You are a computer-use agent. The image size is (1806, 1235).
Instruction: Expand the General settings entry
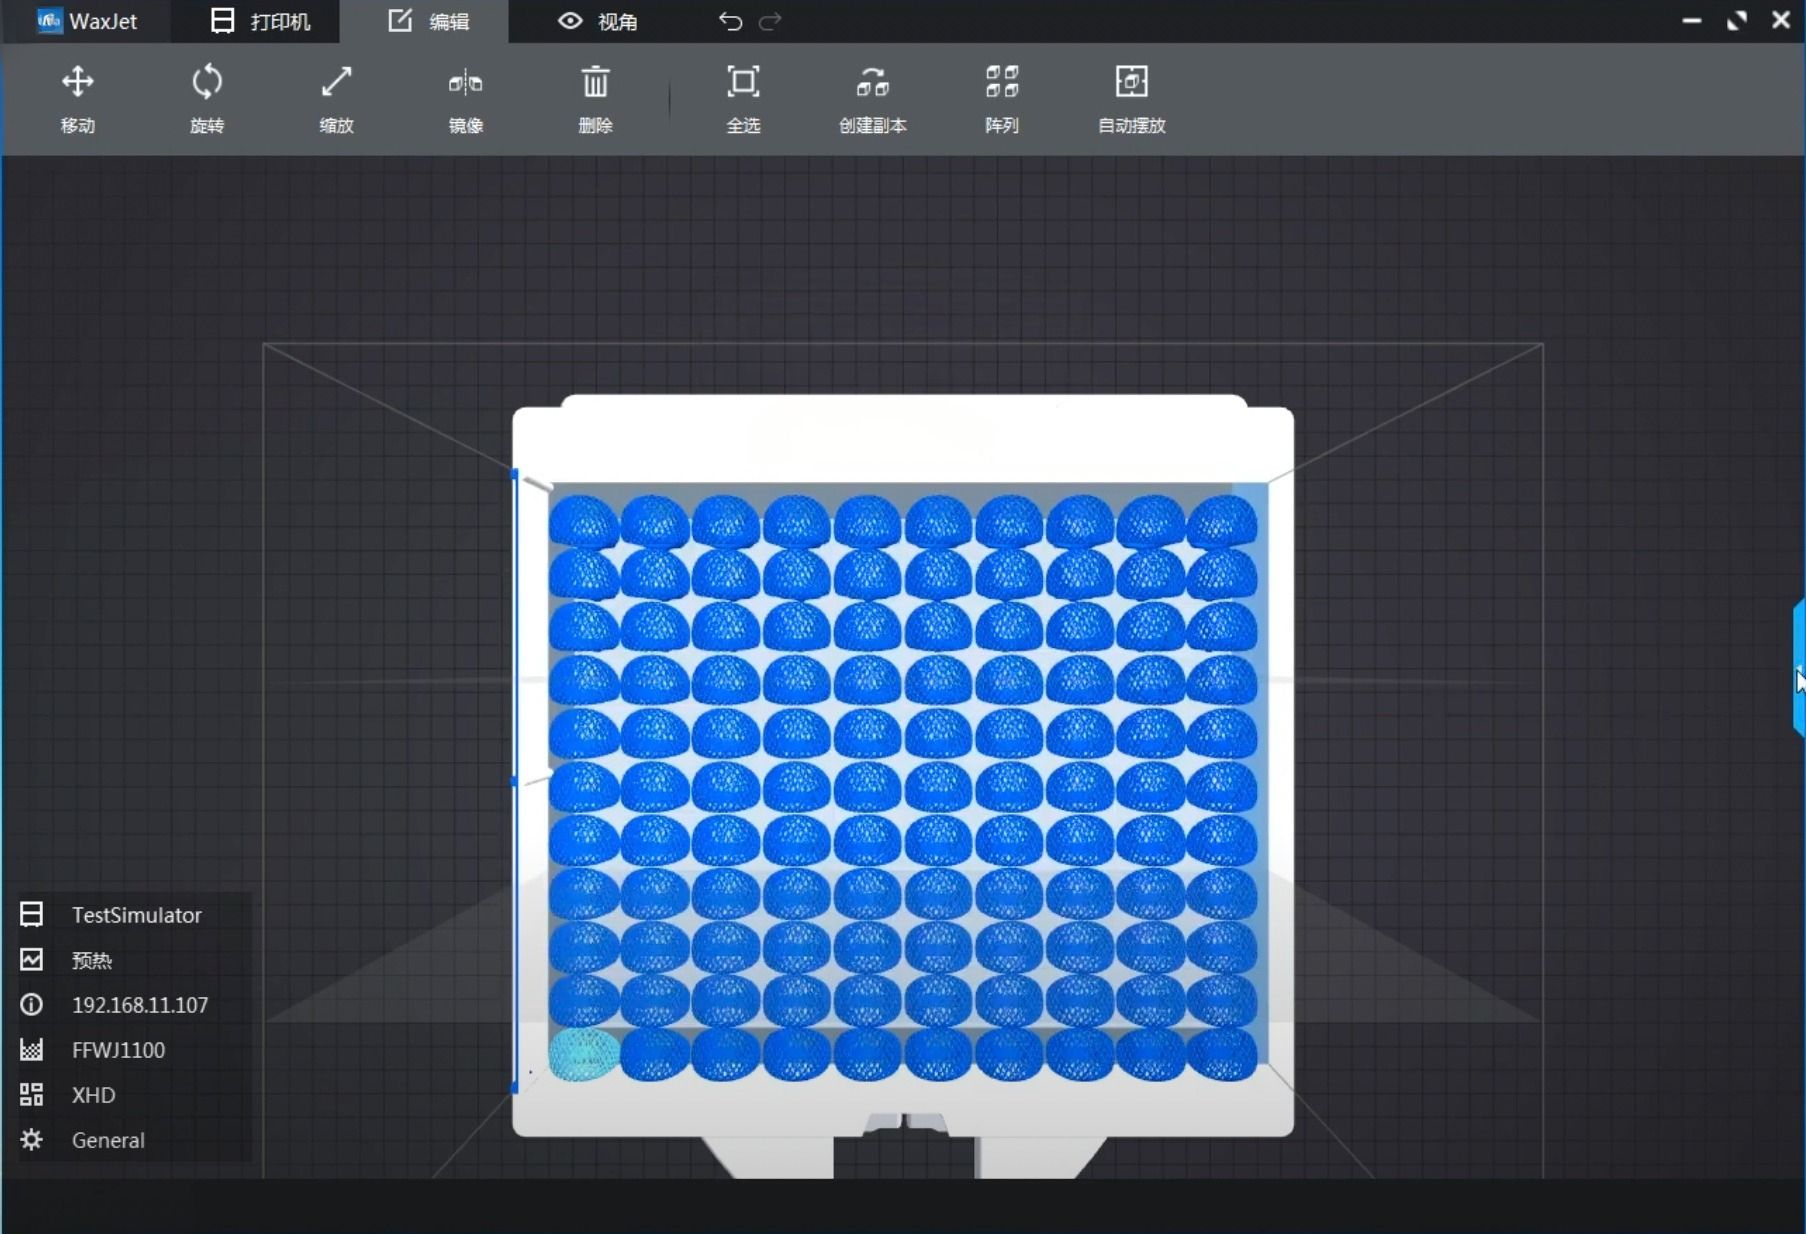107,1140
